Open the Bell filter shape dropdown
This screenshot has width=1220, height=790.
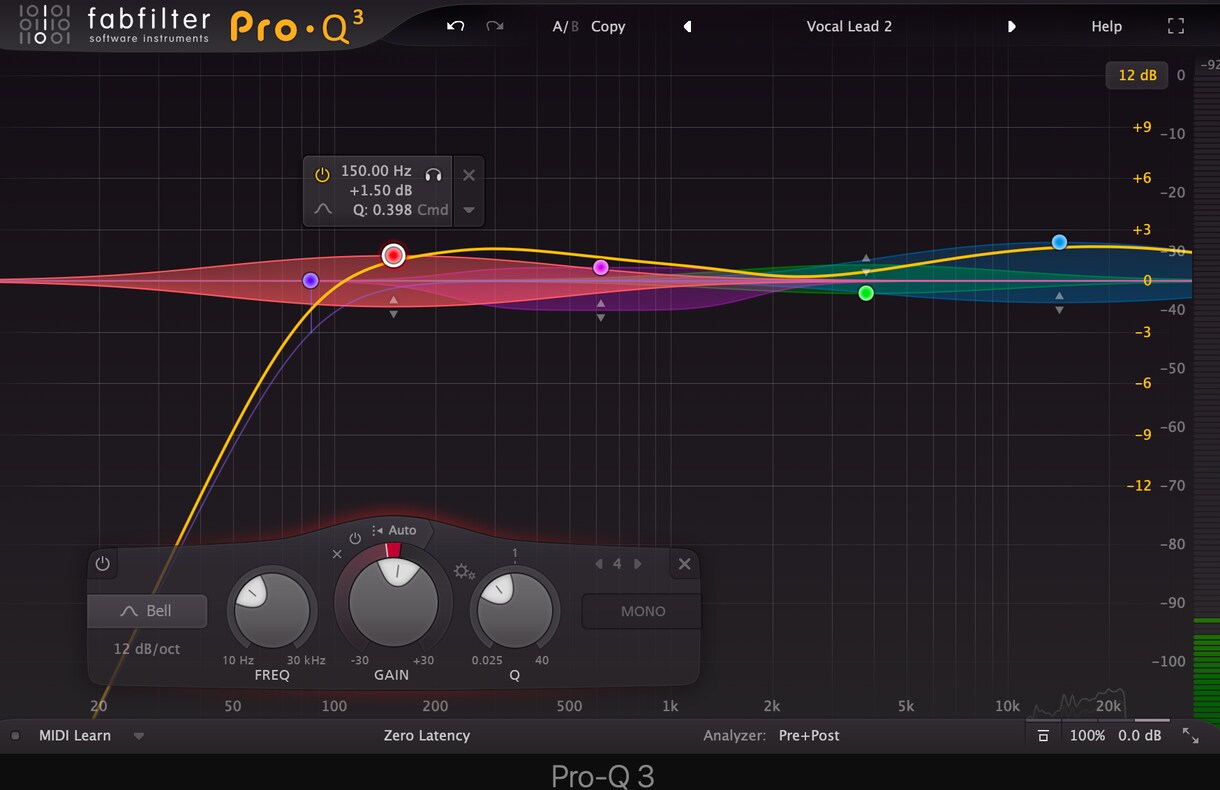[x=147, y=611]
